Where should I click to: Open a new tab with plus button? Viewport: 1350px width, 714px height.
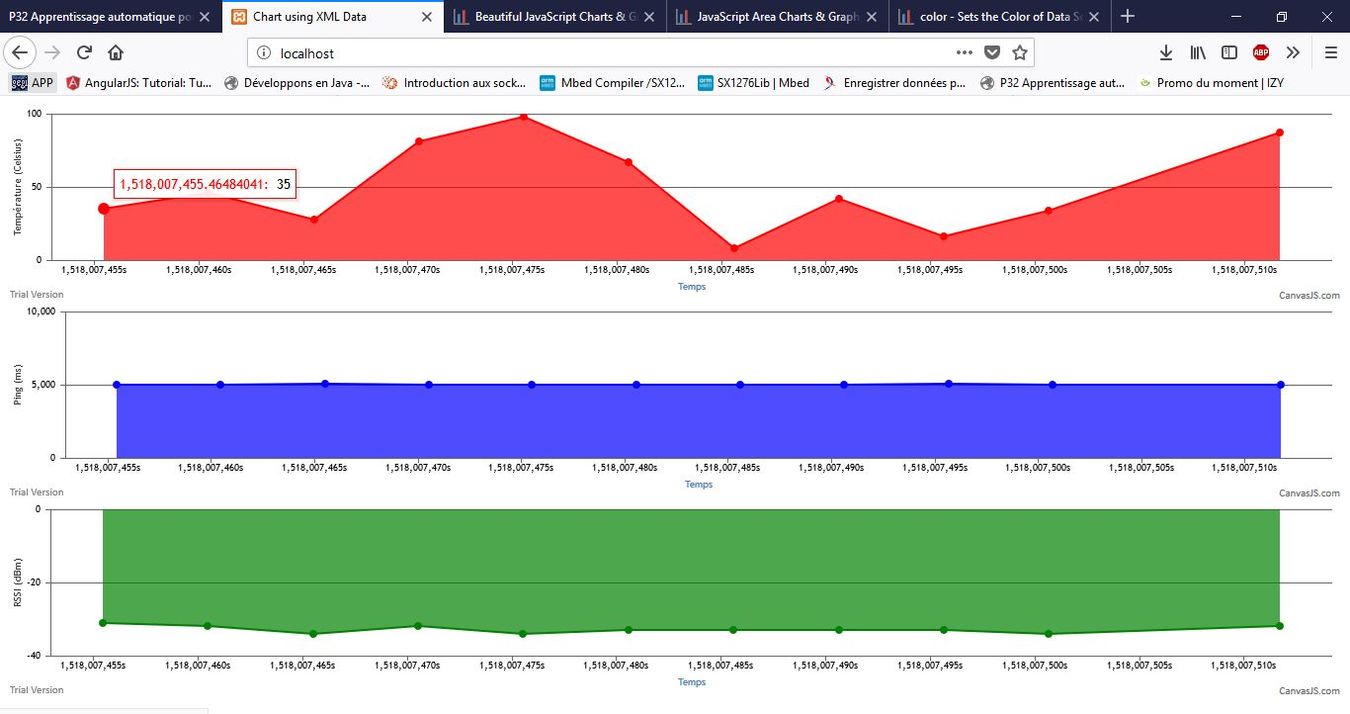click(x=1128, y=17)
